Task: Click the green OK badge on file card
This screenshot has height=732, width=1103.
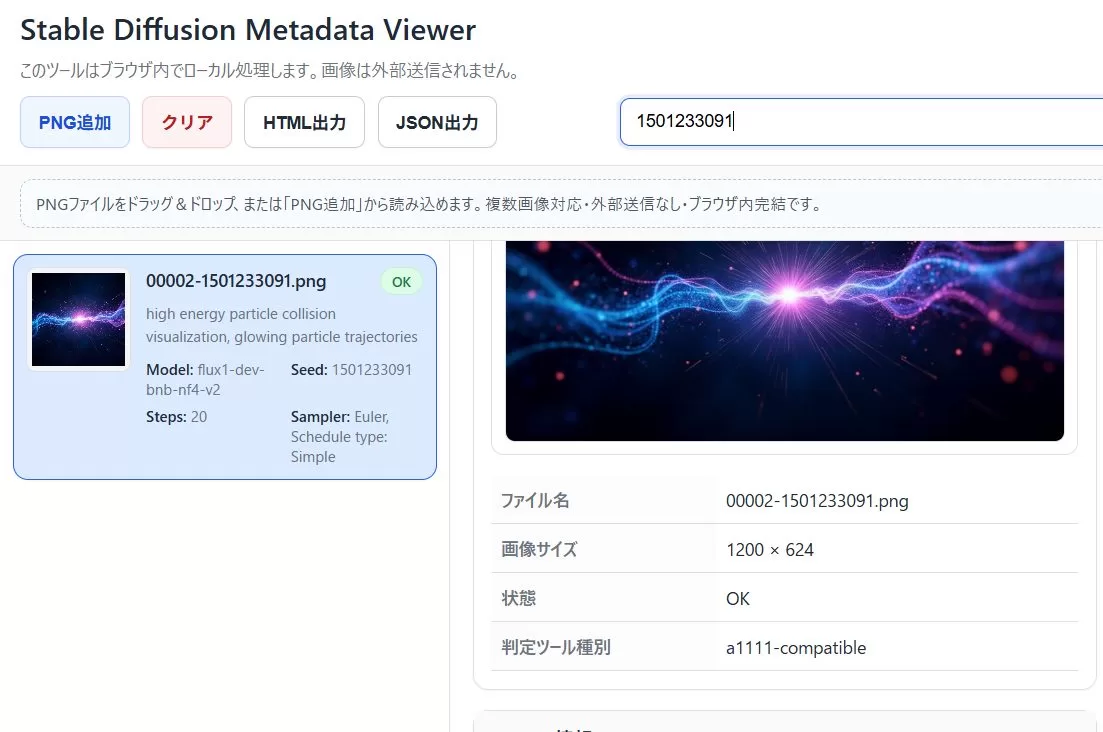Action: [401, 282]
